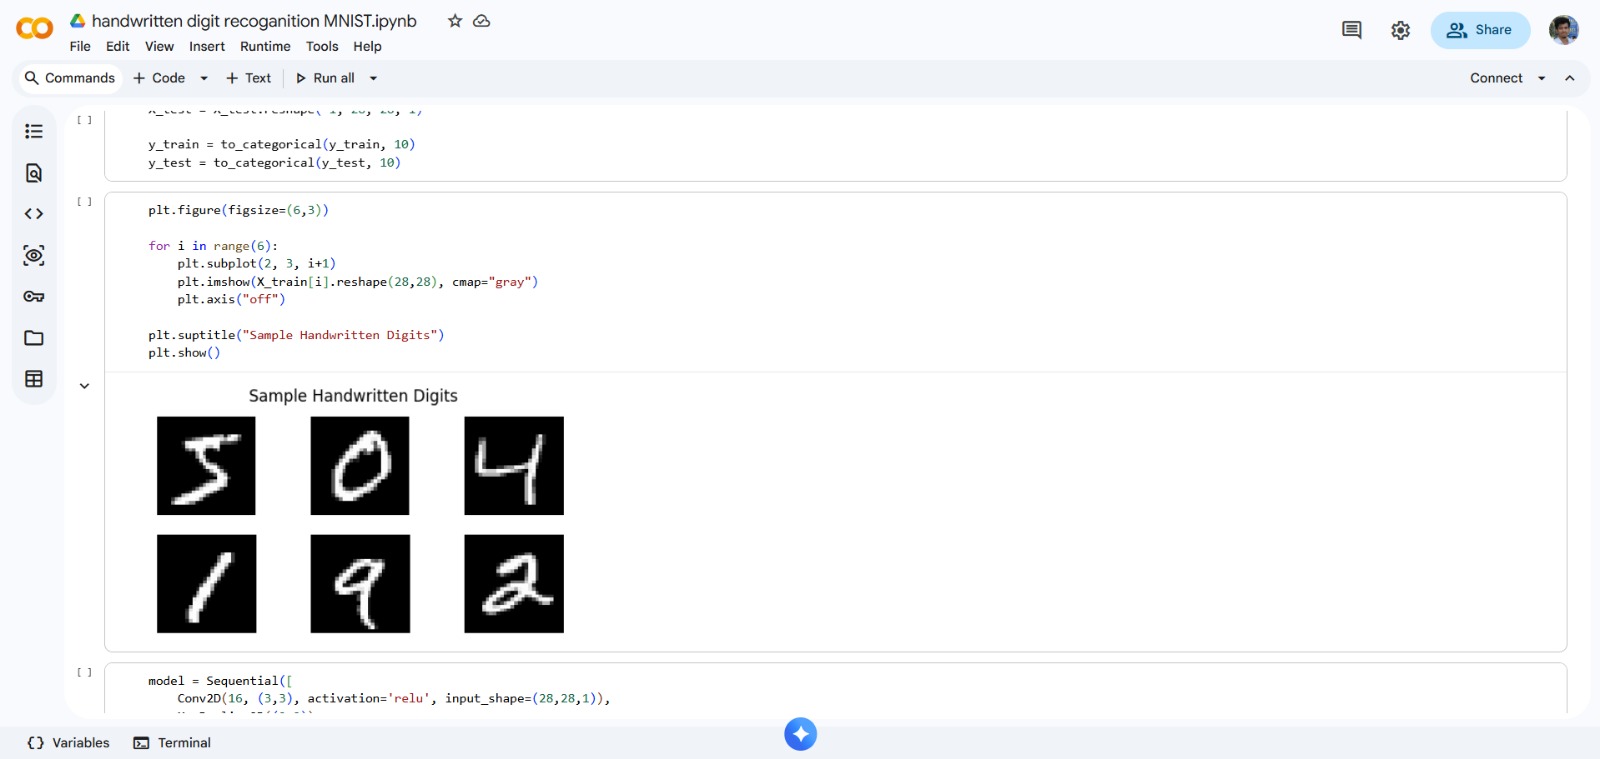Open the settings gear icon
Screen dimensions: 1600x759
[x=1400, y=30]
